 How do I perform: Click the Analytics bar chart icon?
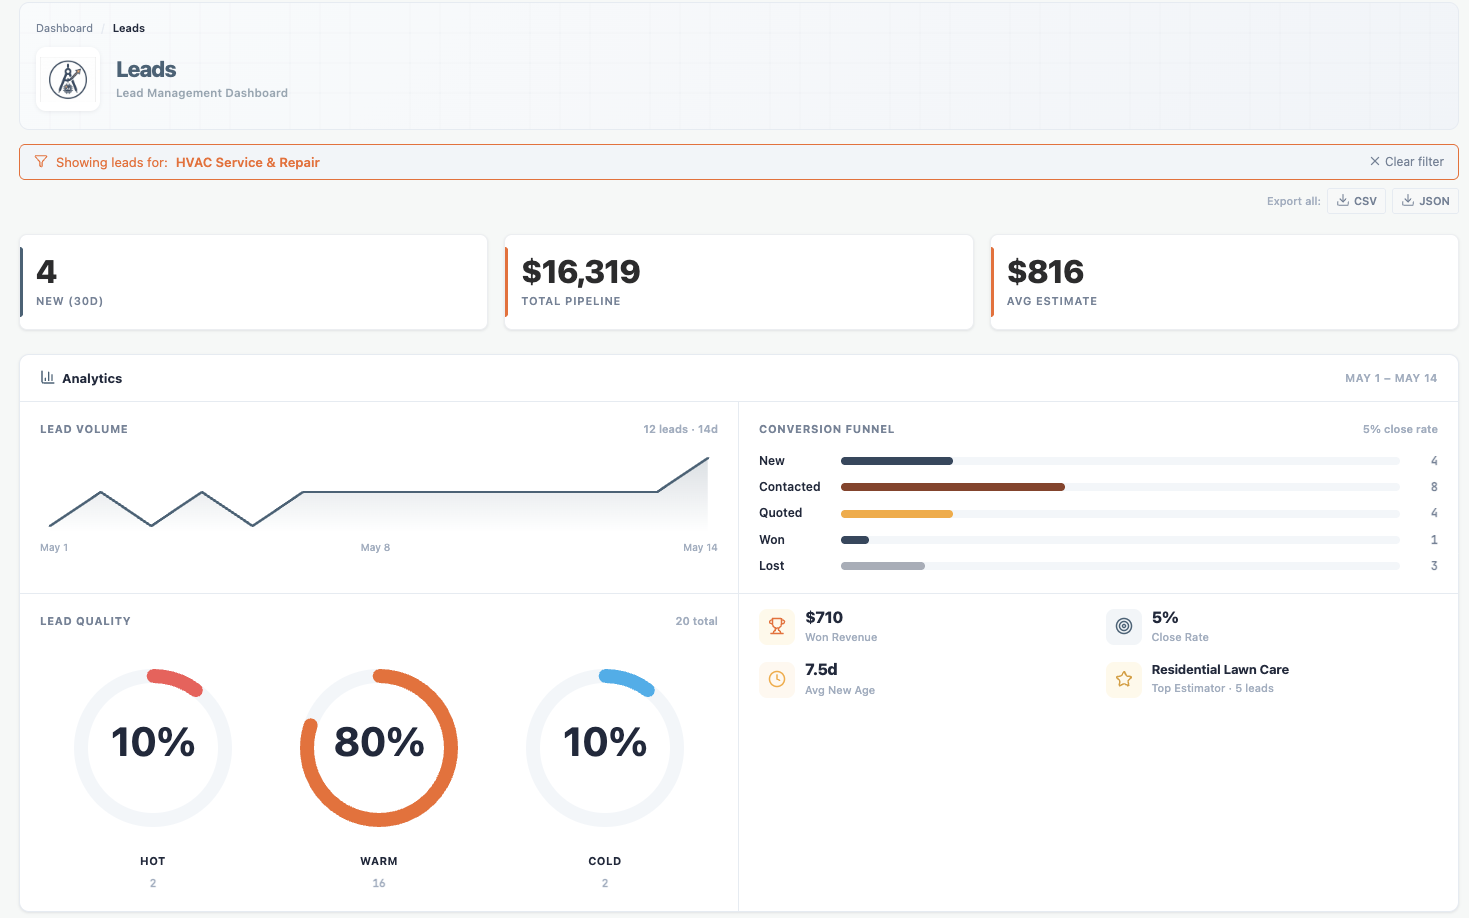[47, 377]
